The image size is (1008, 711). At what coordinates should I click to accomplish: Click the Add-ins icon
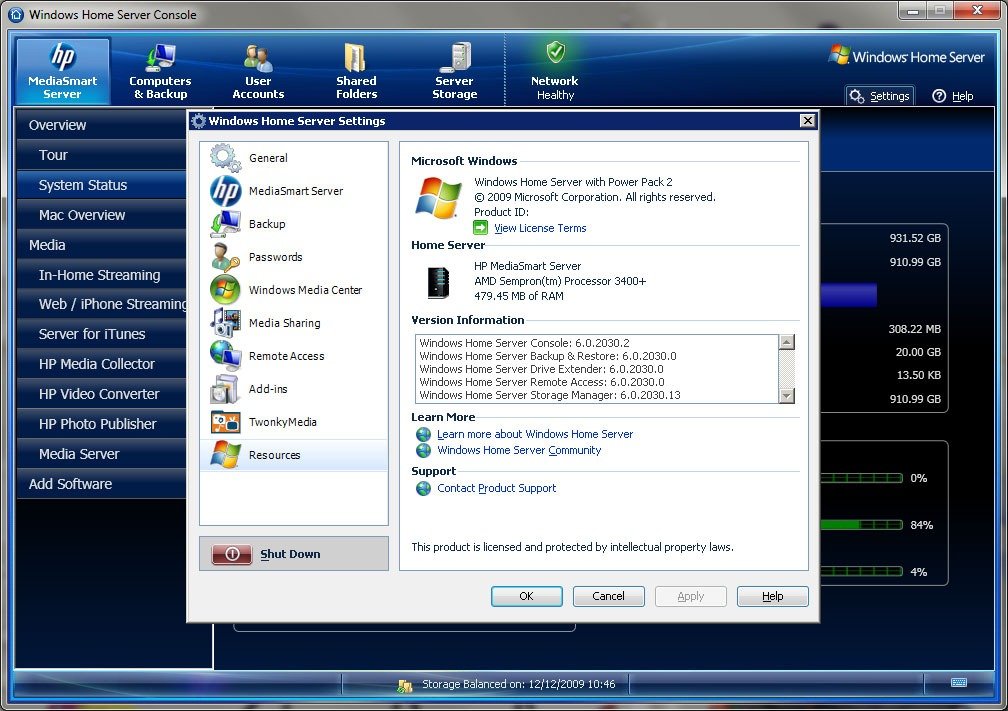tap(225, 389)
